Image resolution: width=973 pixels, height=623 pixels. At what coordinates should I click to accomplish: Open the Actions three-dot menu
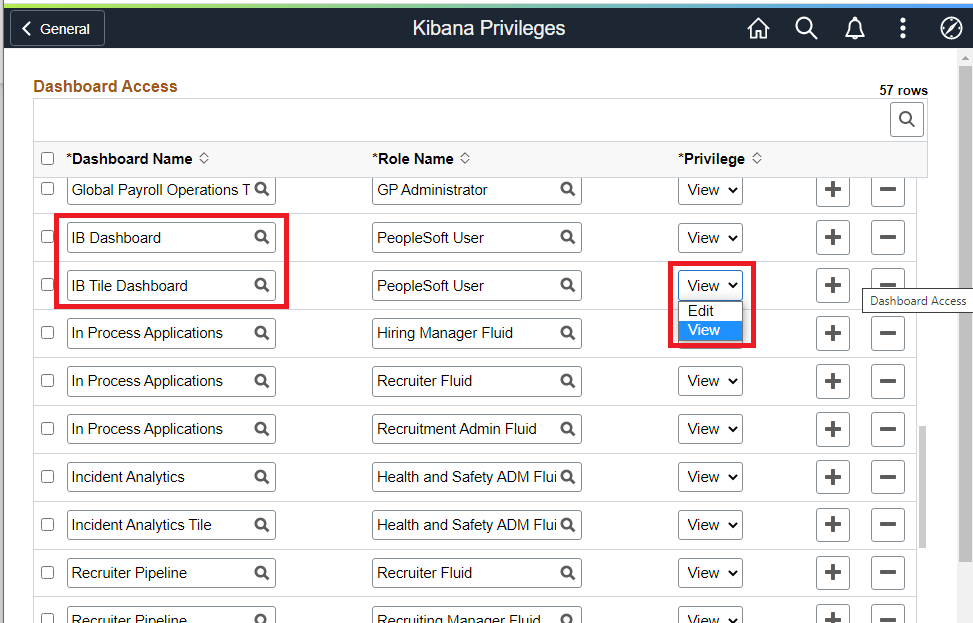pyautogui.click(x=903, y=29)
